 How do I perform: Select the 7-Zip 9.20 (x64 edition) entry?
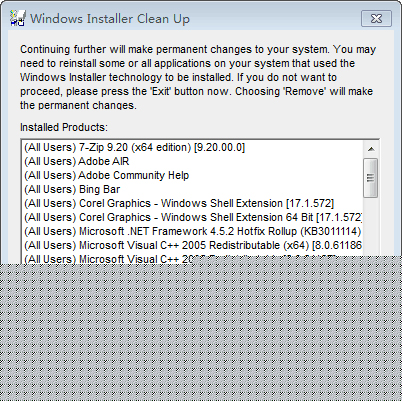[193, 147]
